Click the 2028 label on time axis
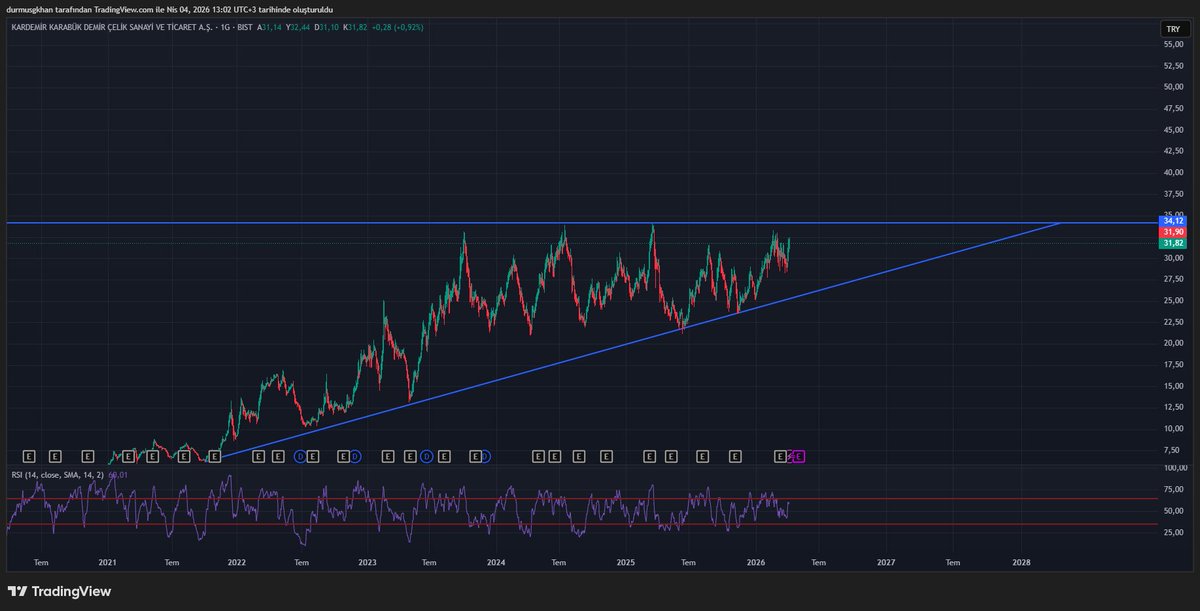 tap(1021, 563)
